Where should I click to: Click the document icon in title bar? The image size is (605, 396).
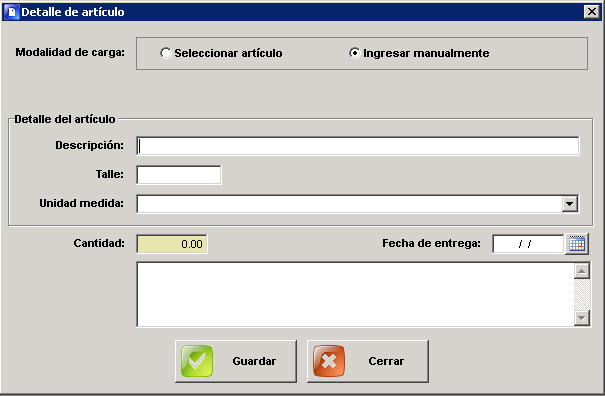[12, 12]
